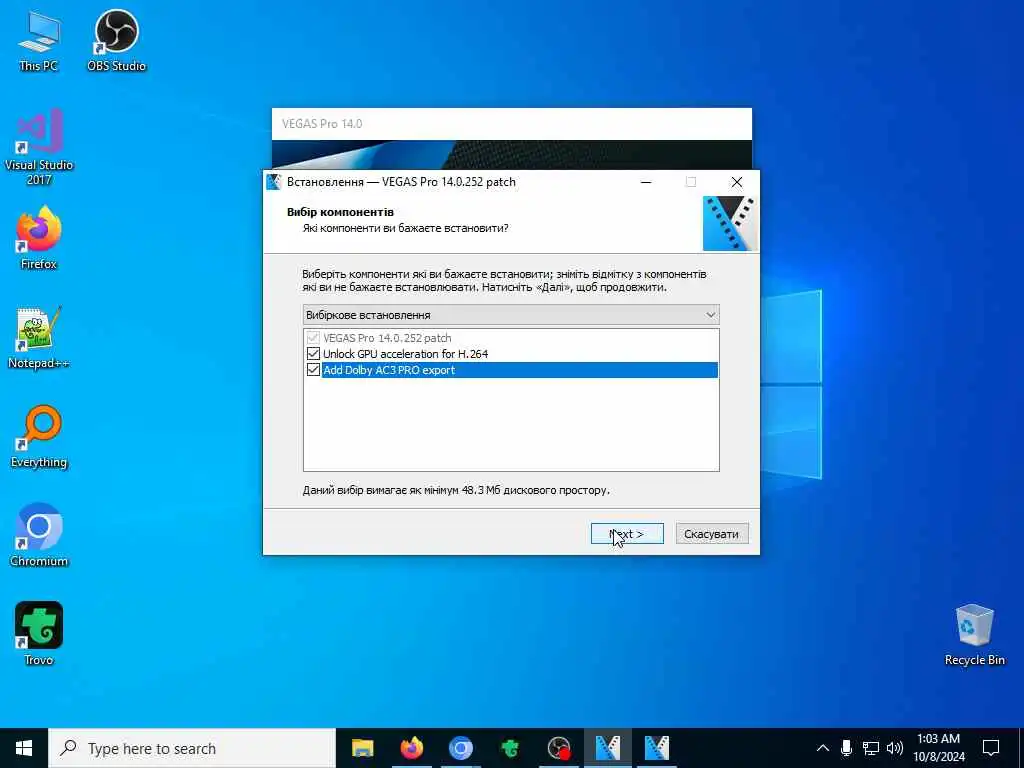Screen dimensions: 1024x768
Task: Select the 'Unlock GPU acceleration for H.264' row text
Action: pos(406,354)
